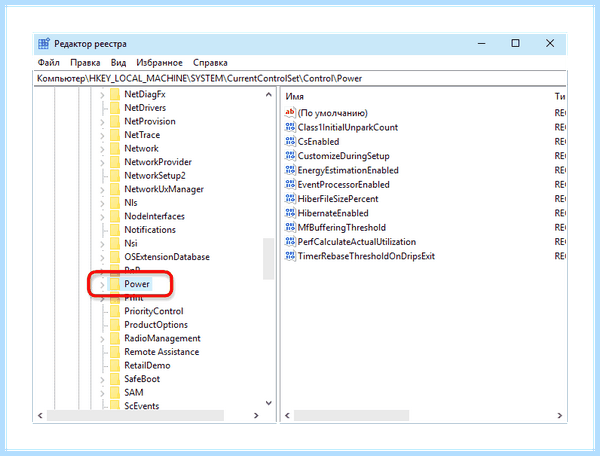600x456 pixels.
Task: Expand the Network tree node
Action: click(x=102, y=149)
